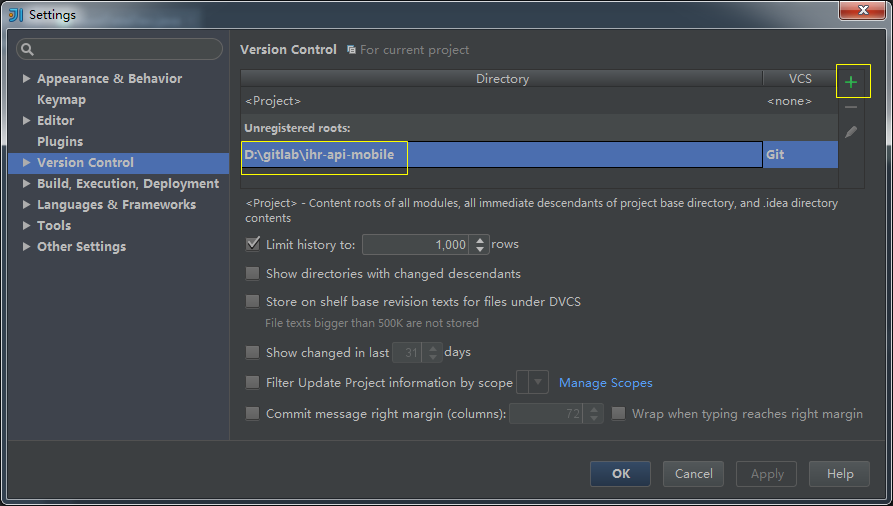Select Version Control settings category

(85, 162)
